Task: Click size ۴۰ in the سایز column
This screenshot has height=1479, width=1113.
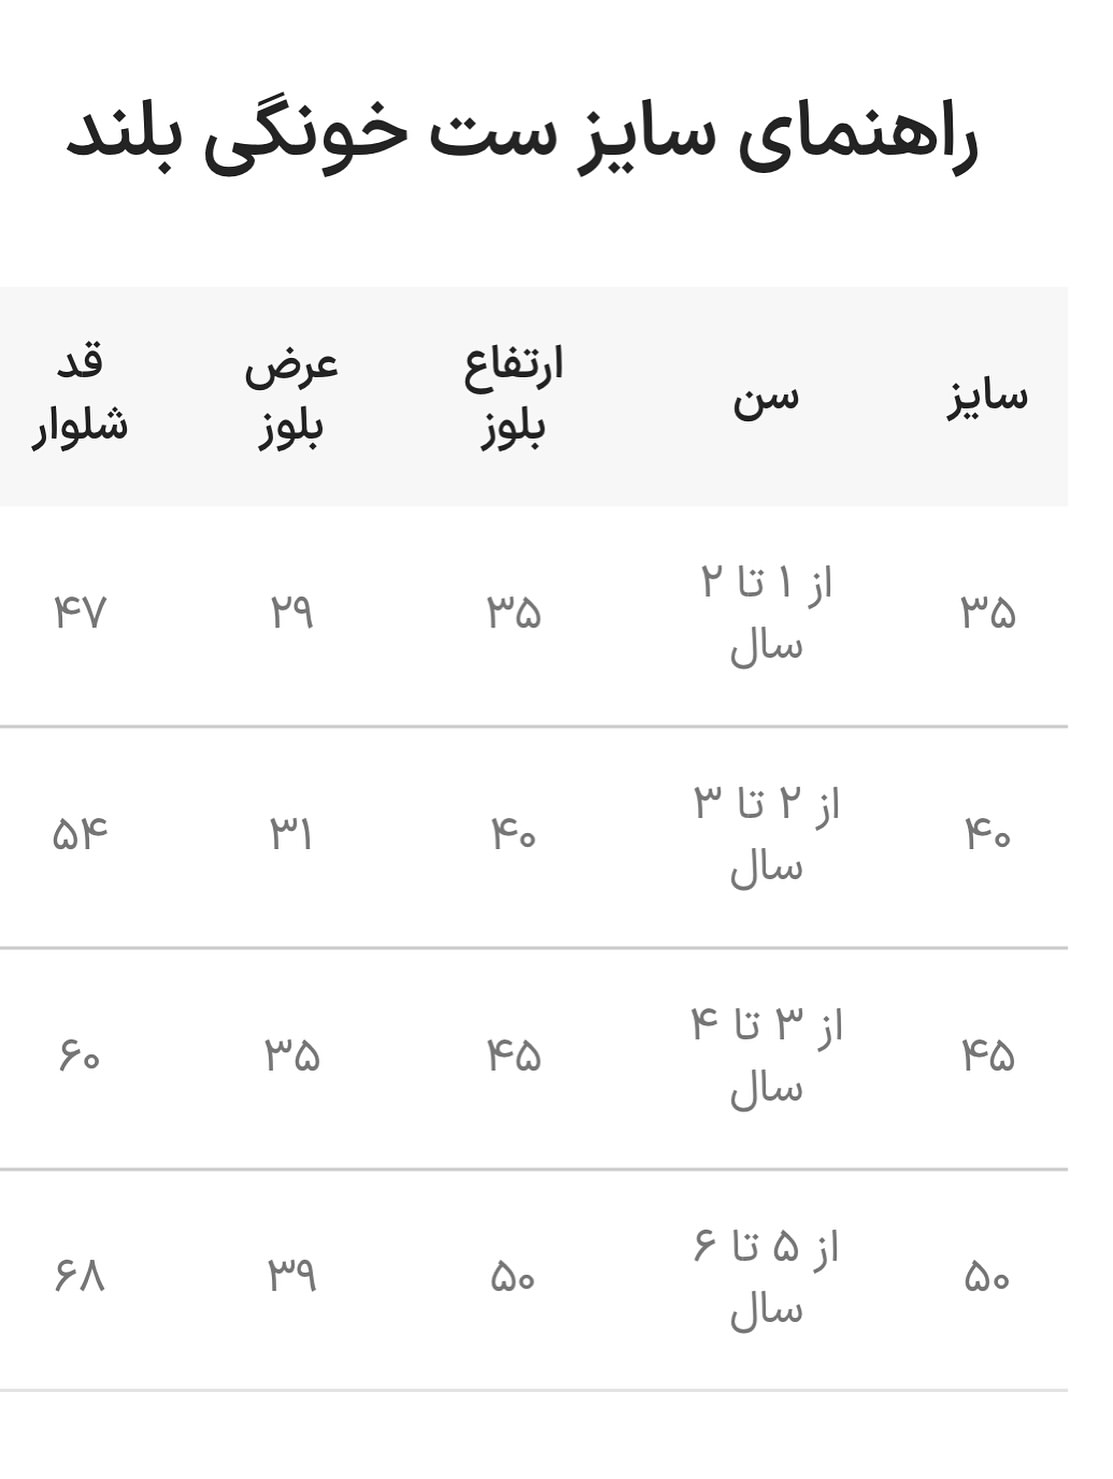Action: pos(987,834)
